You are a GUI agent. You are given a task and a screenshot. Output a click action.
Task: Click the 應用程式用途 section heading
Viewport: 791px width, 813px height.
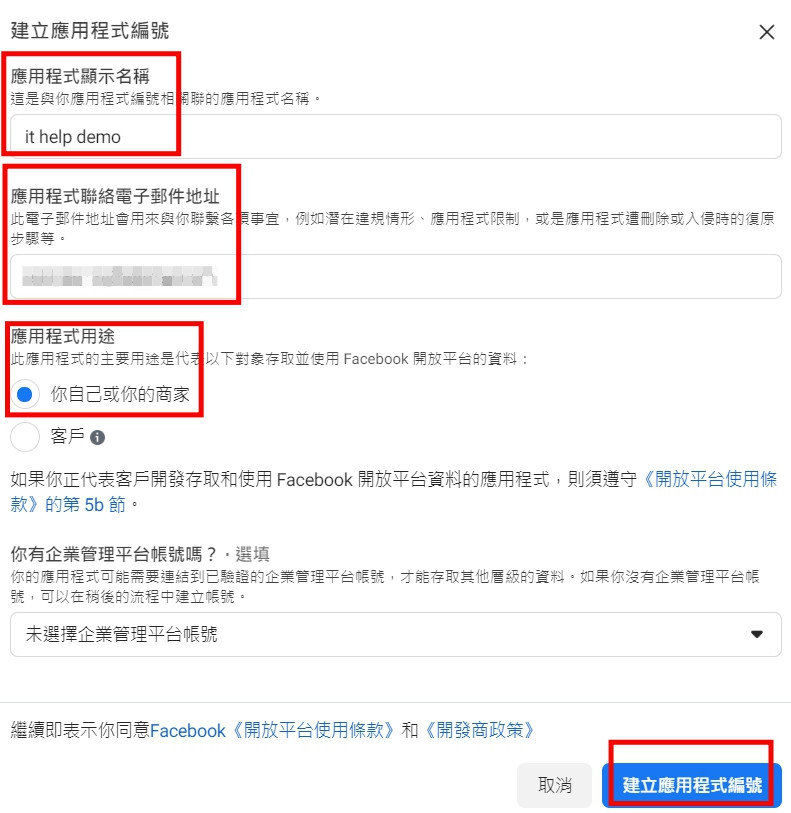(63, 337)
